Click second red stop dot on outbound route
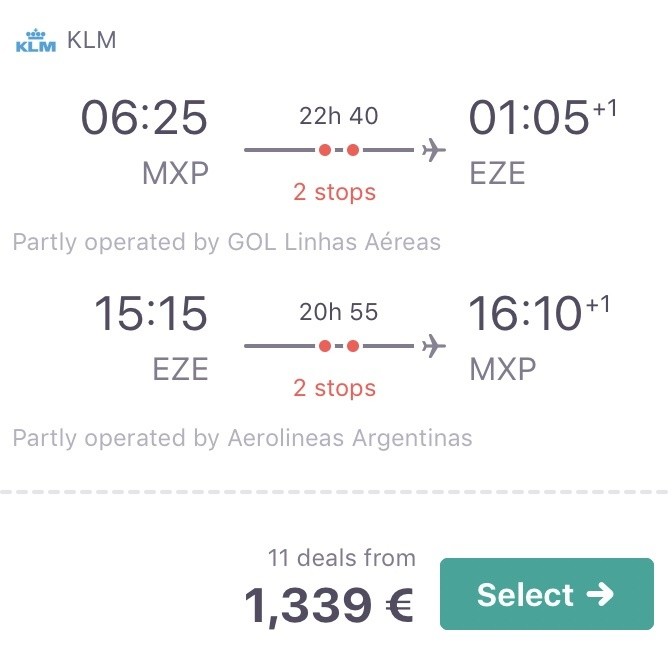The image size is (672, 658). (353, 150)
